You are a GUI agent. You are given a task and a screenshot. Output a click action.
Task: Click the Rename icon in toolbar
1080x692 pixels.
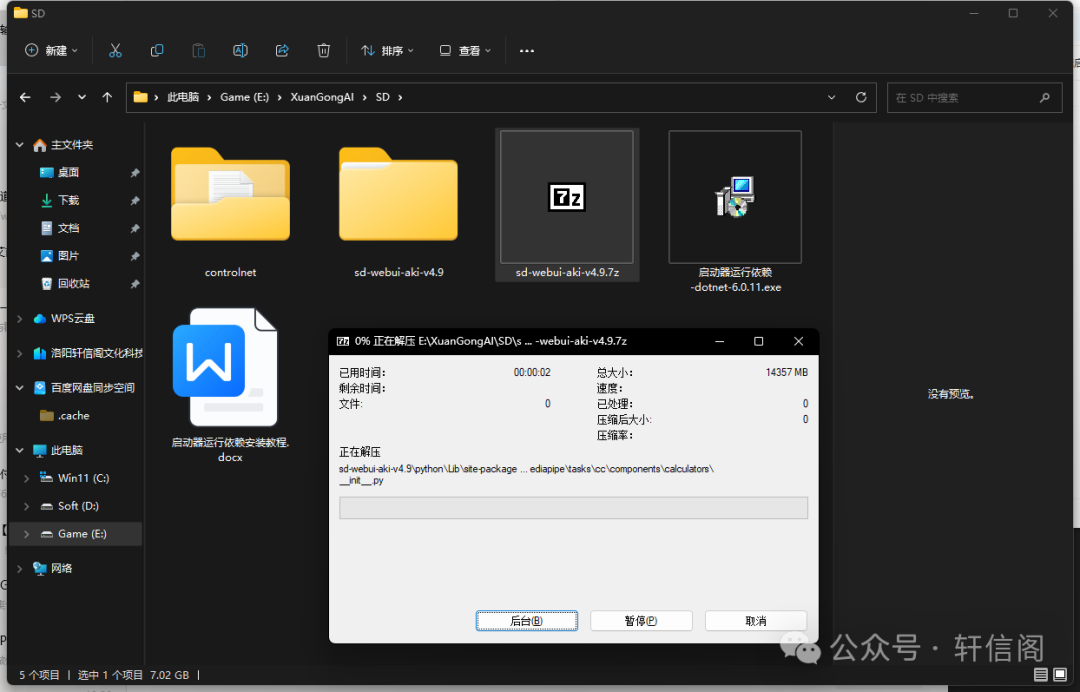click(240, 50)
